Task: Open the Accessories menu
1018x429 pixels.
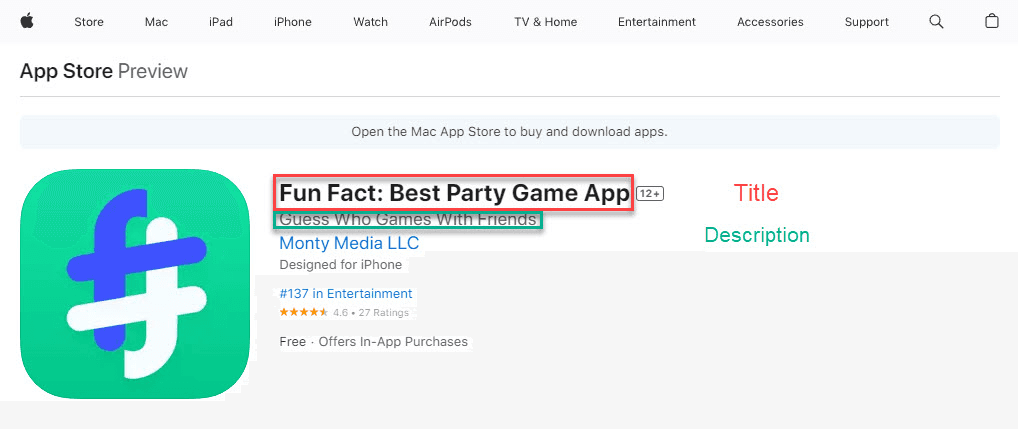Action: [x=770, y=22]
